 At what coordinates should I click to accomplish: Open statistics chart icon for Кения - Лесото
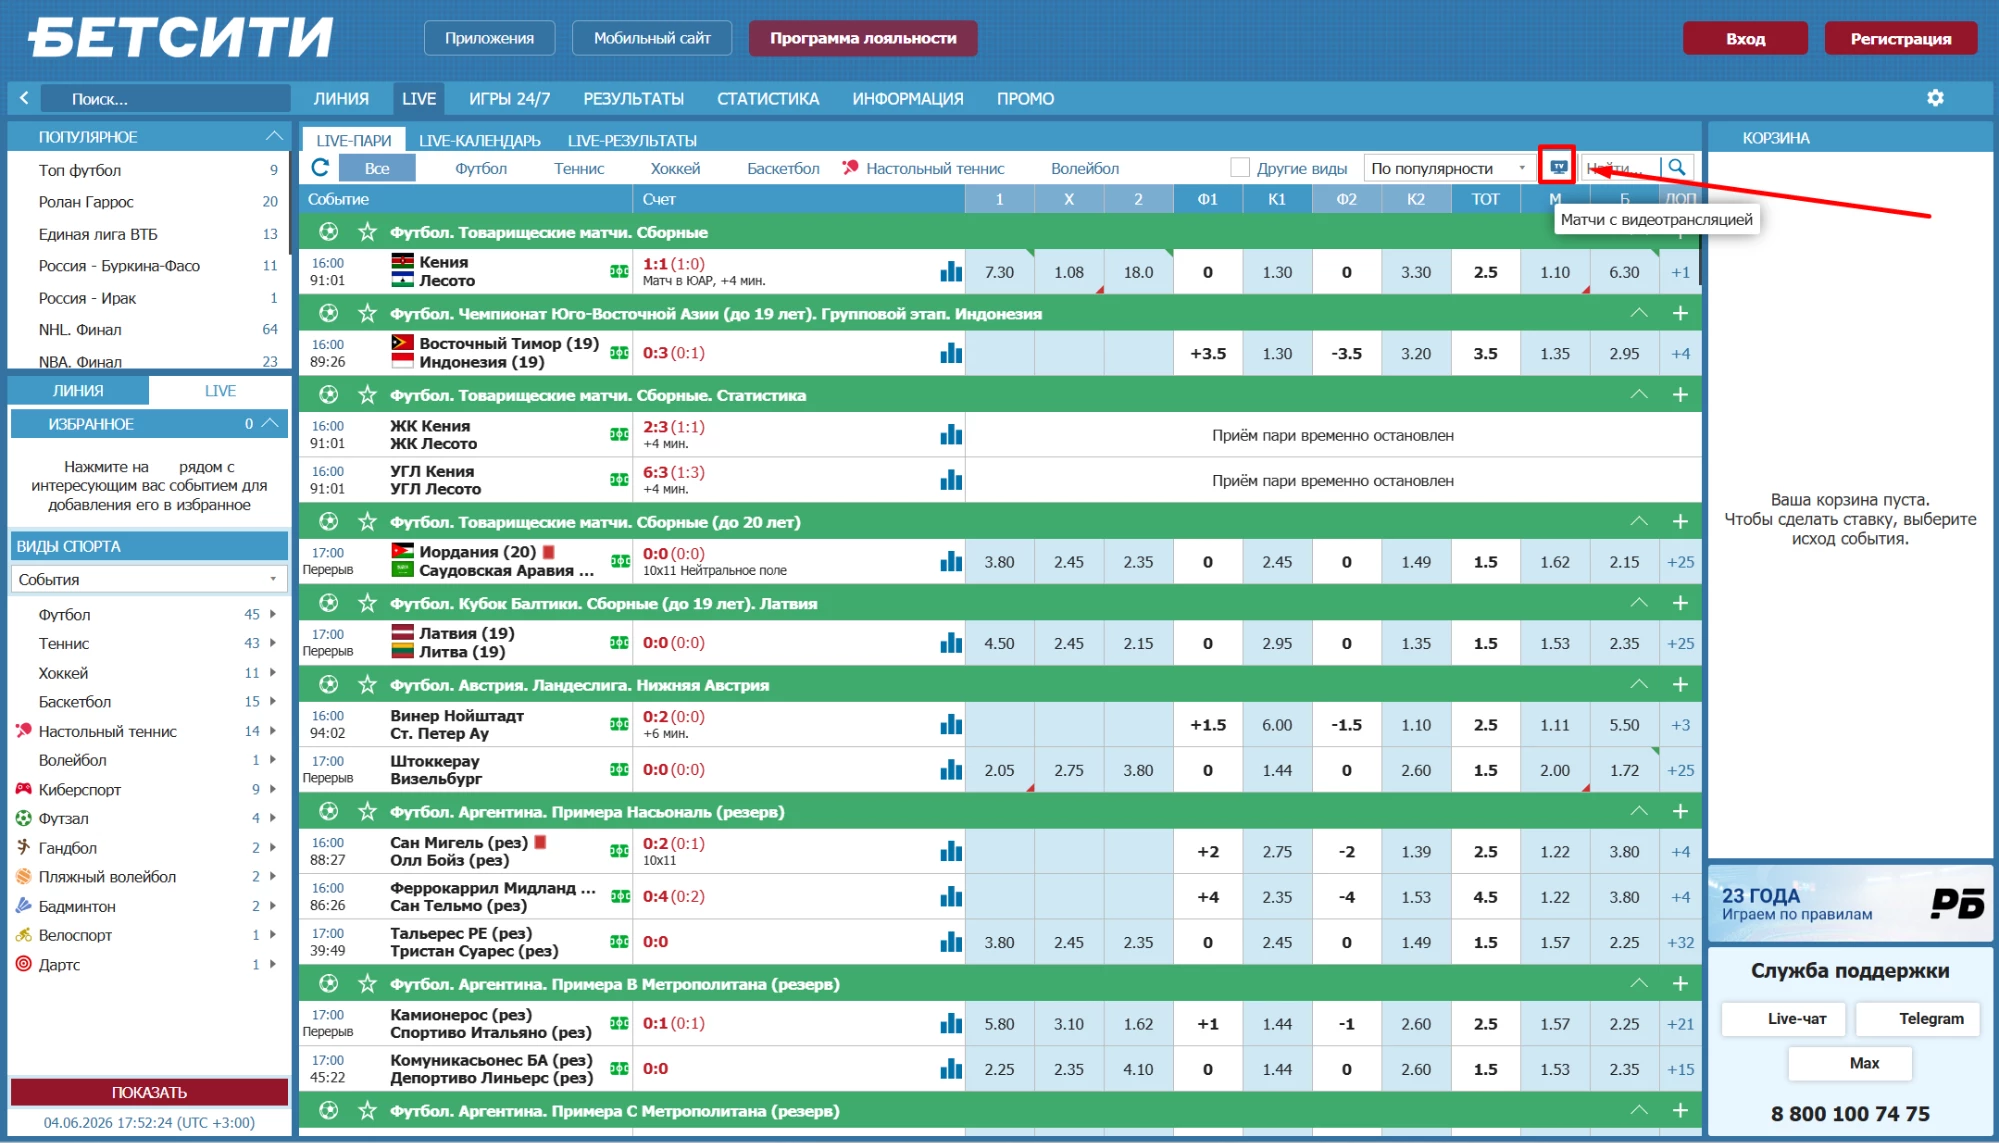pyautogui.click(x=951, y=271)
